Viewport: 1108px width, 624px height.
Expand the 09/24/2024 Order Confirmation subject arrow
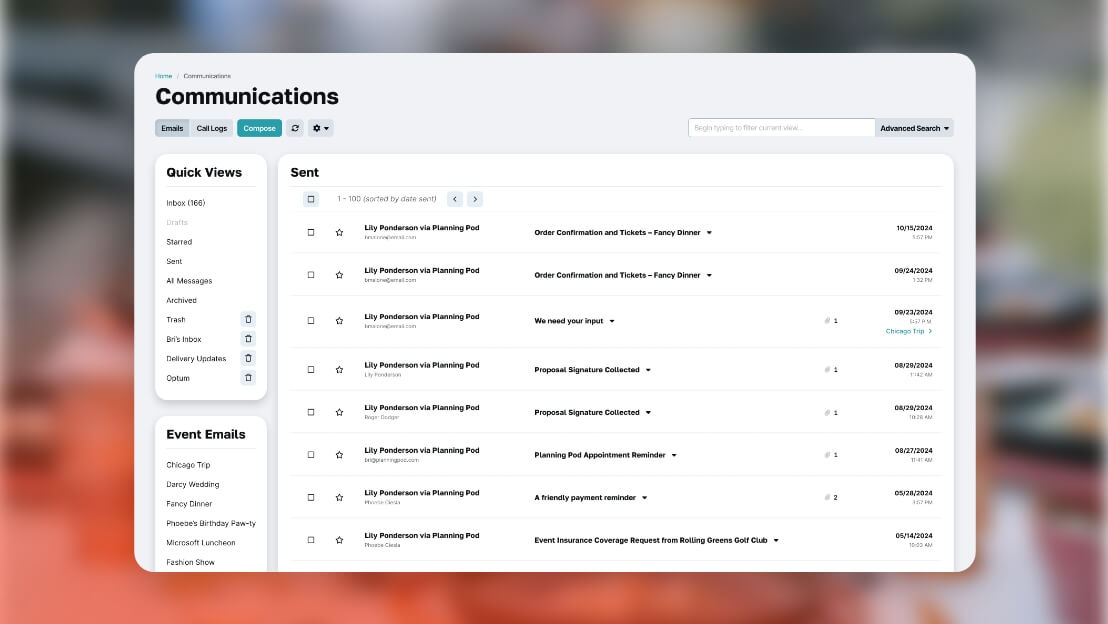tap(709, 276)
